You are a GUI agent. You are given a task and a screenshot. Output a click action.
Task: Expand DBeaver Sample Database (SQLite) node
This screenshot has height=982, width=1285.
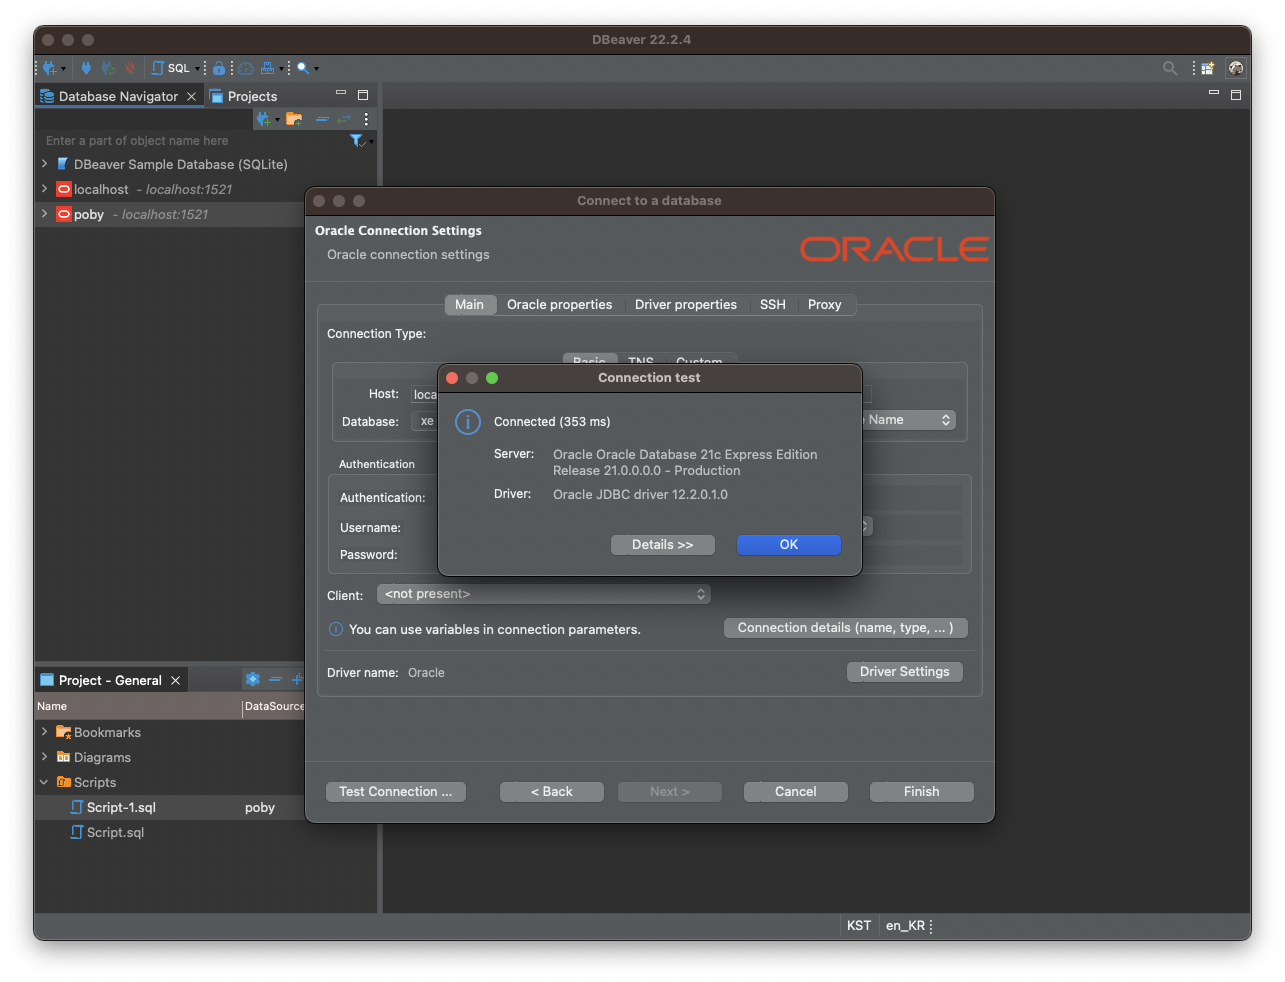click(x=44, y=163)
